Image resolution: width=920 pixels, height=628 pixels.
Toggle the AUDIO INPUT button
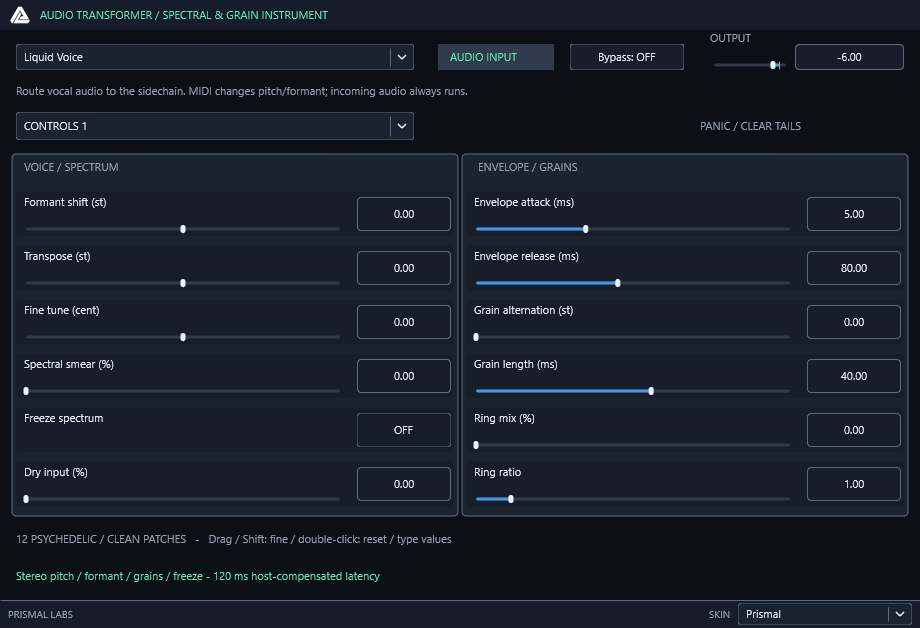496,57
